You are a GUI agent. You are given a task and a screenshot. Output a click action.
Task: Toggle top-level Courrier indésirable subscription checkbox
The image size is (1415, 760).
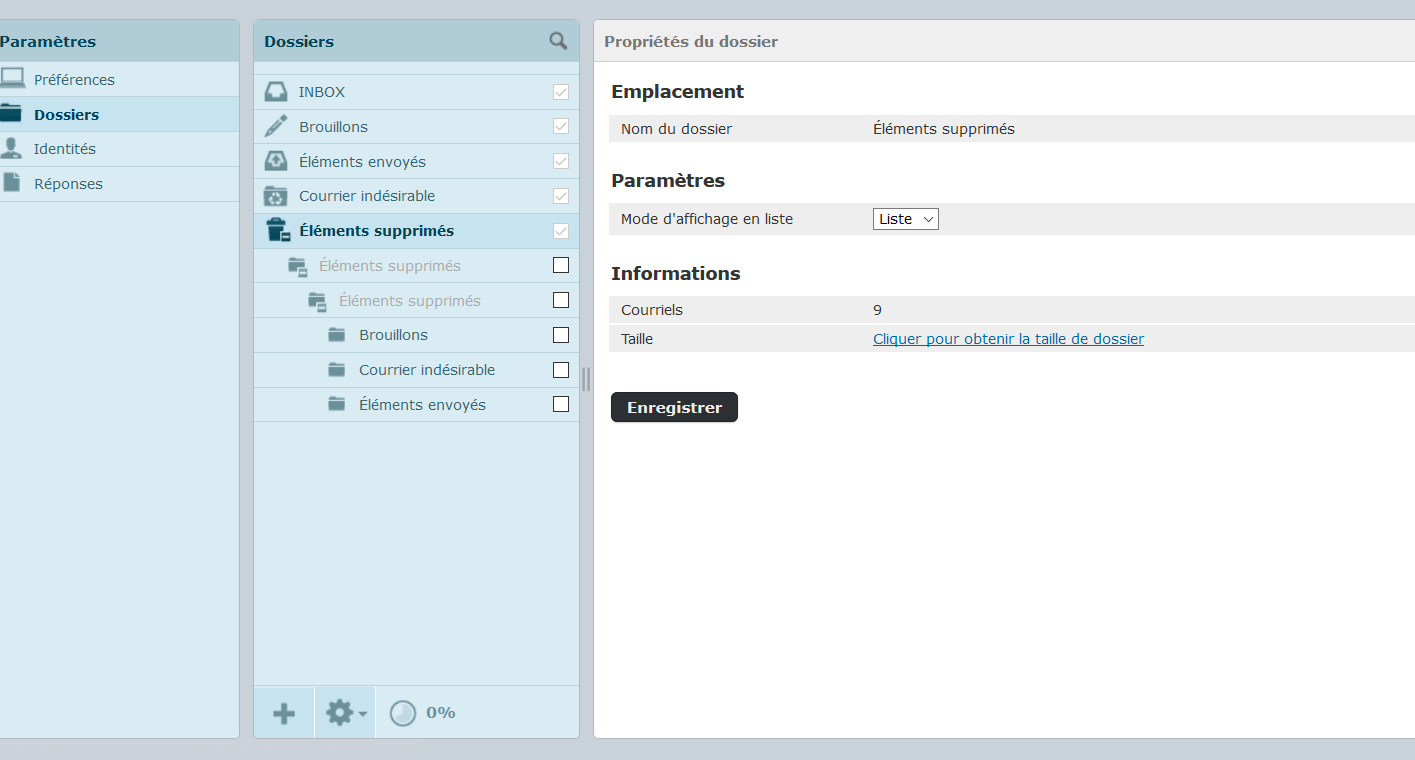(561, 196)
